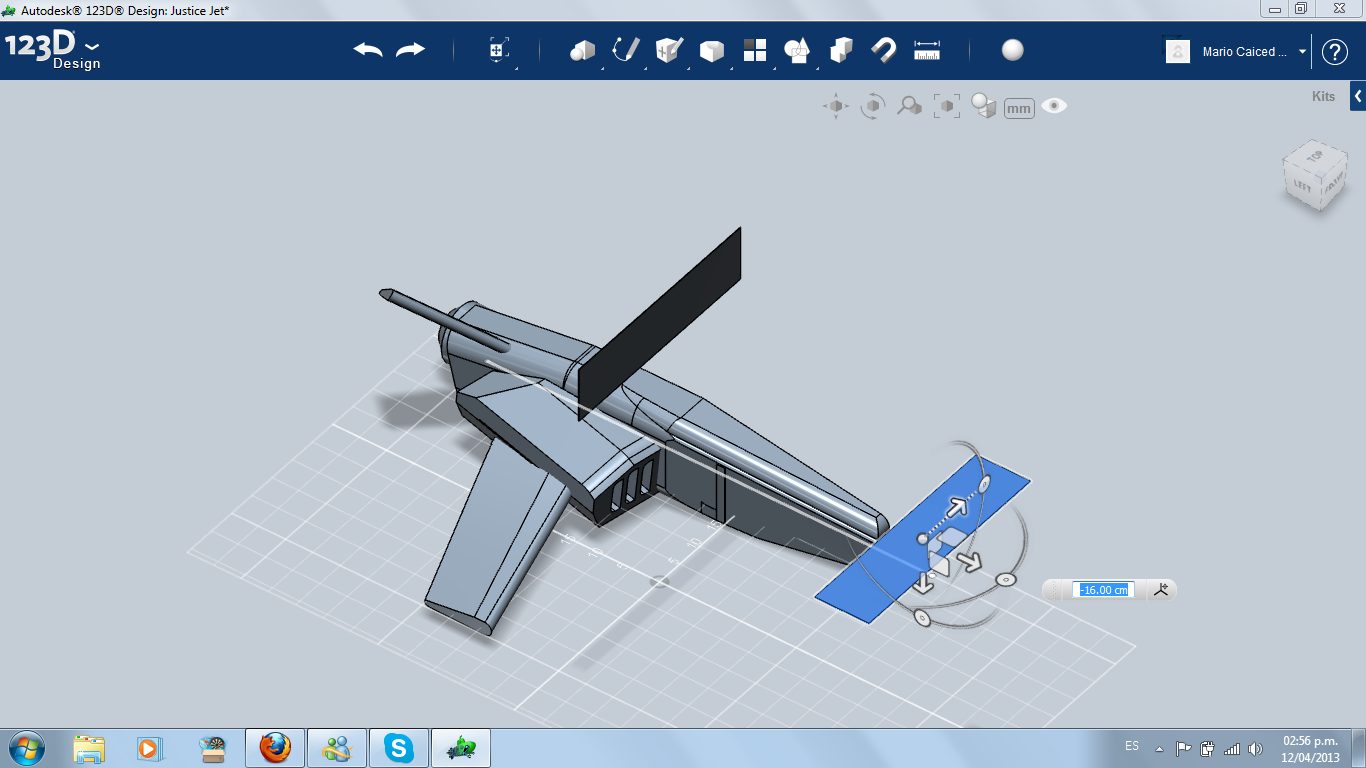Open the Material sphere tool

1013,50
